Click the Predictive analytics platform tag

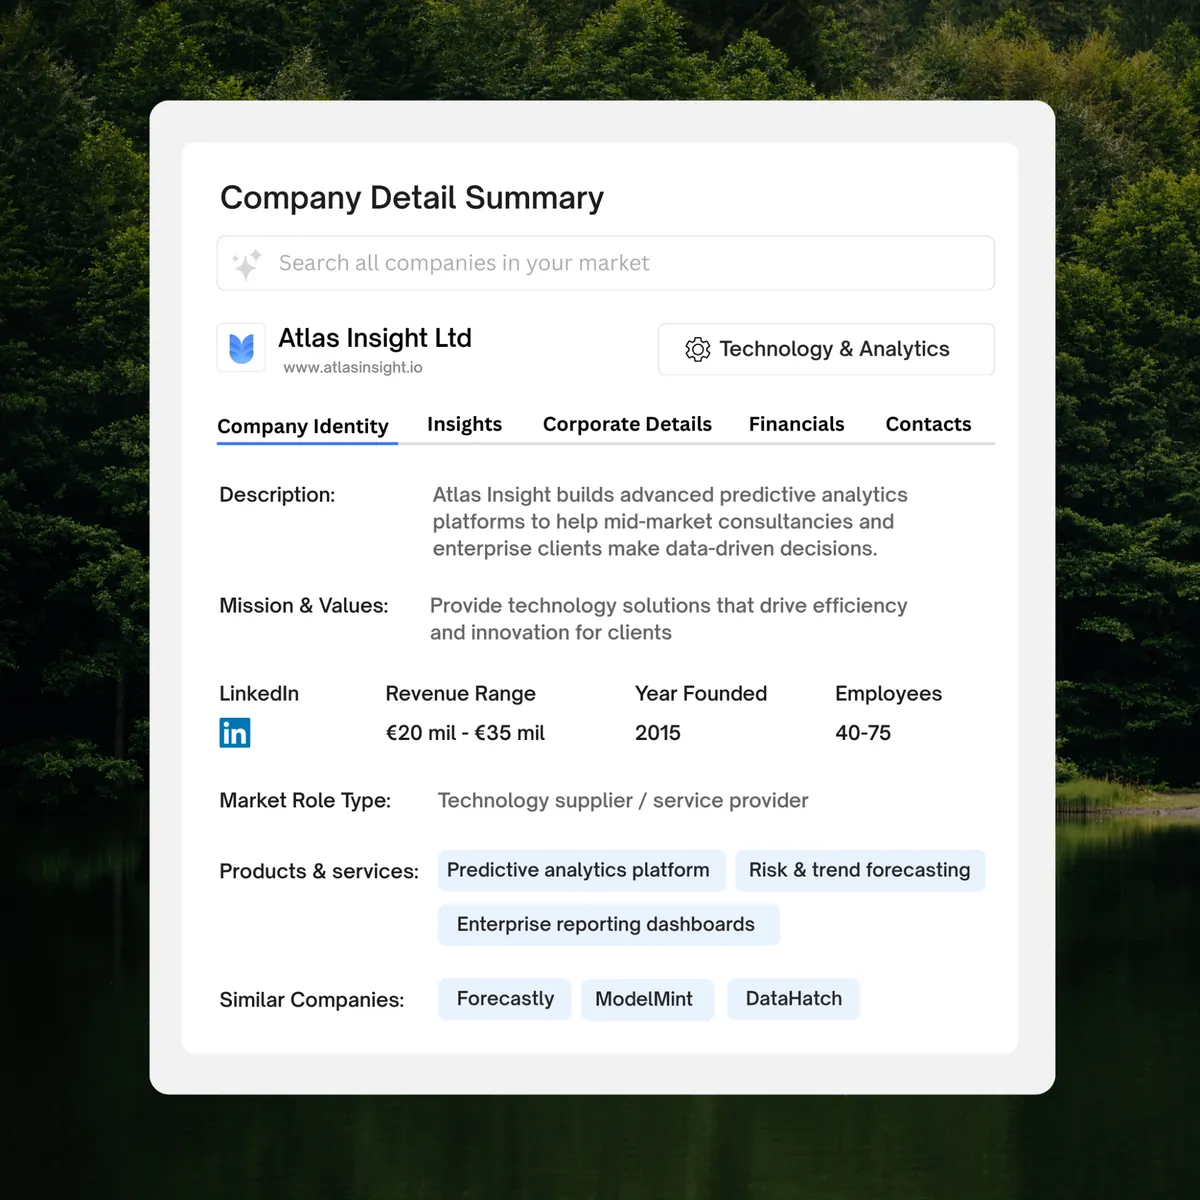pos(578,870)
